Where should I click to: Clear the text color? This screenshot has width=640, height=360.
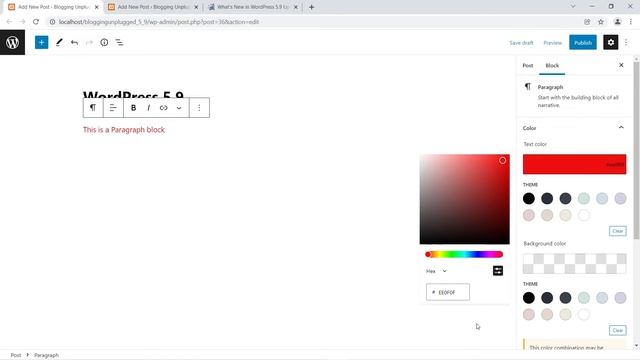tap(618, 231)
